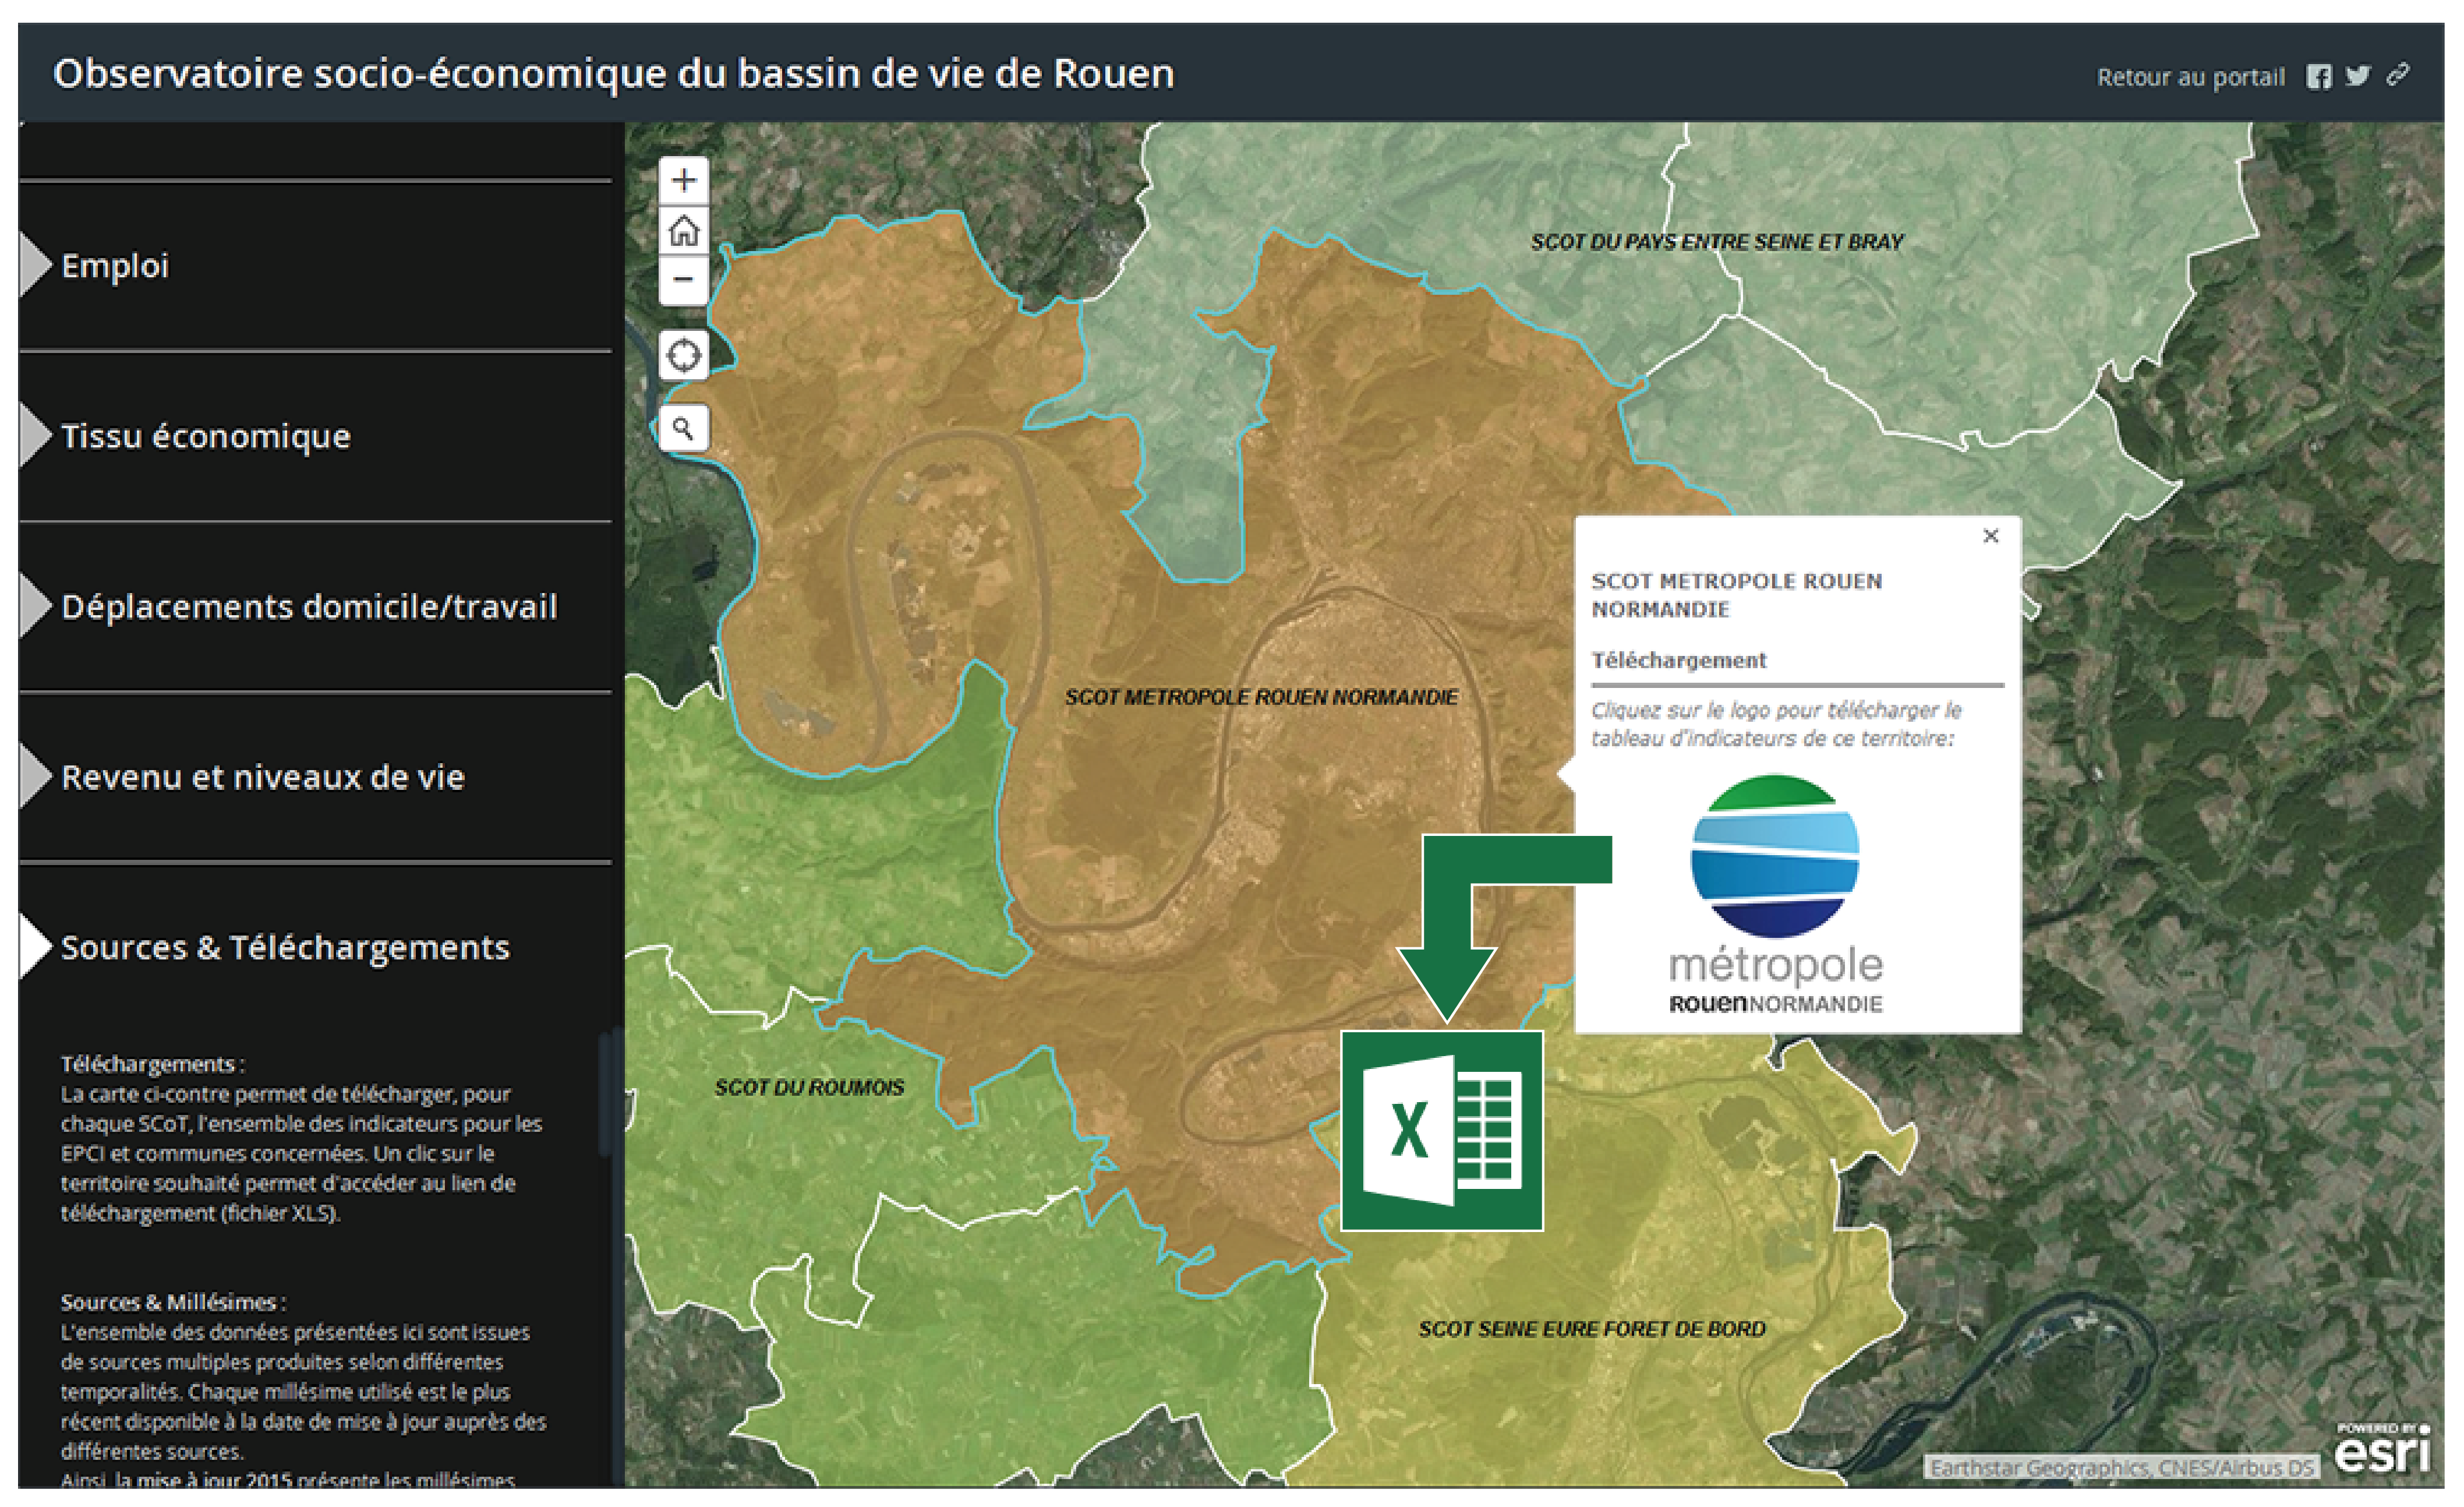
Task: Copy the share link icon
Action: tap(2398, 75)
